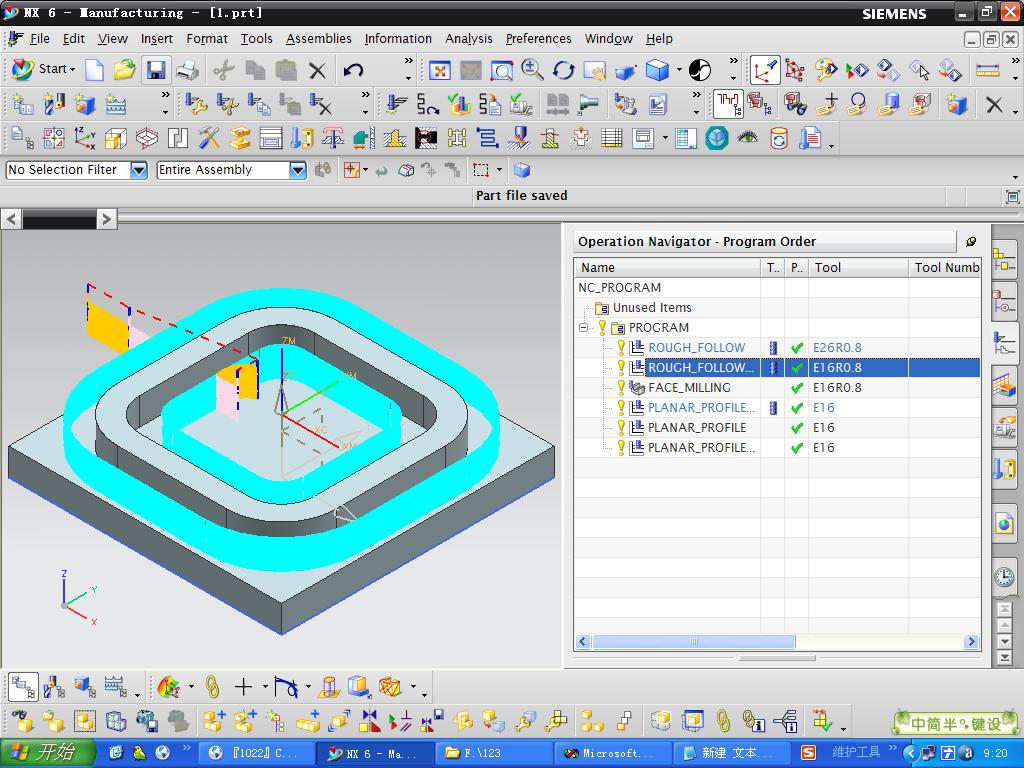
Task: Open the History clock tab in resource bar
Action: click(x=1004, y=577)
